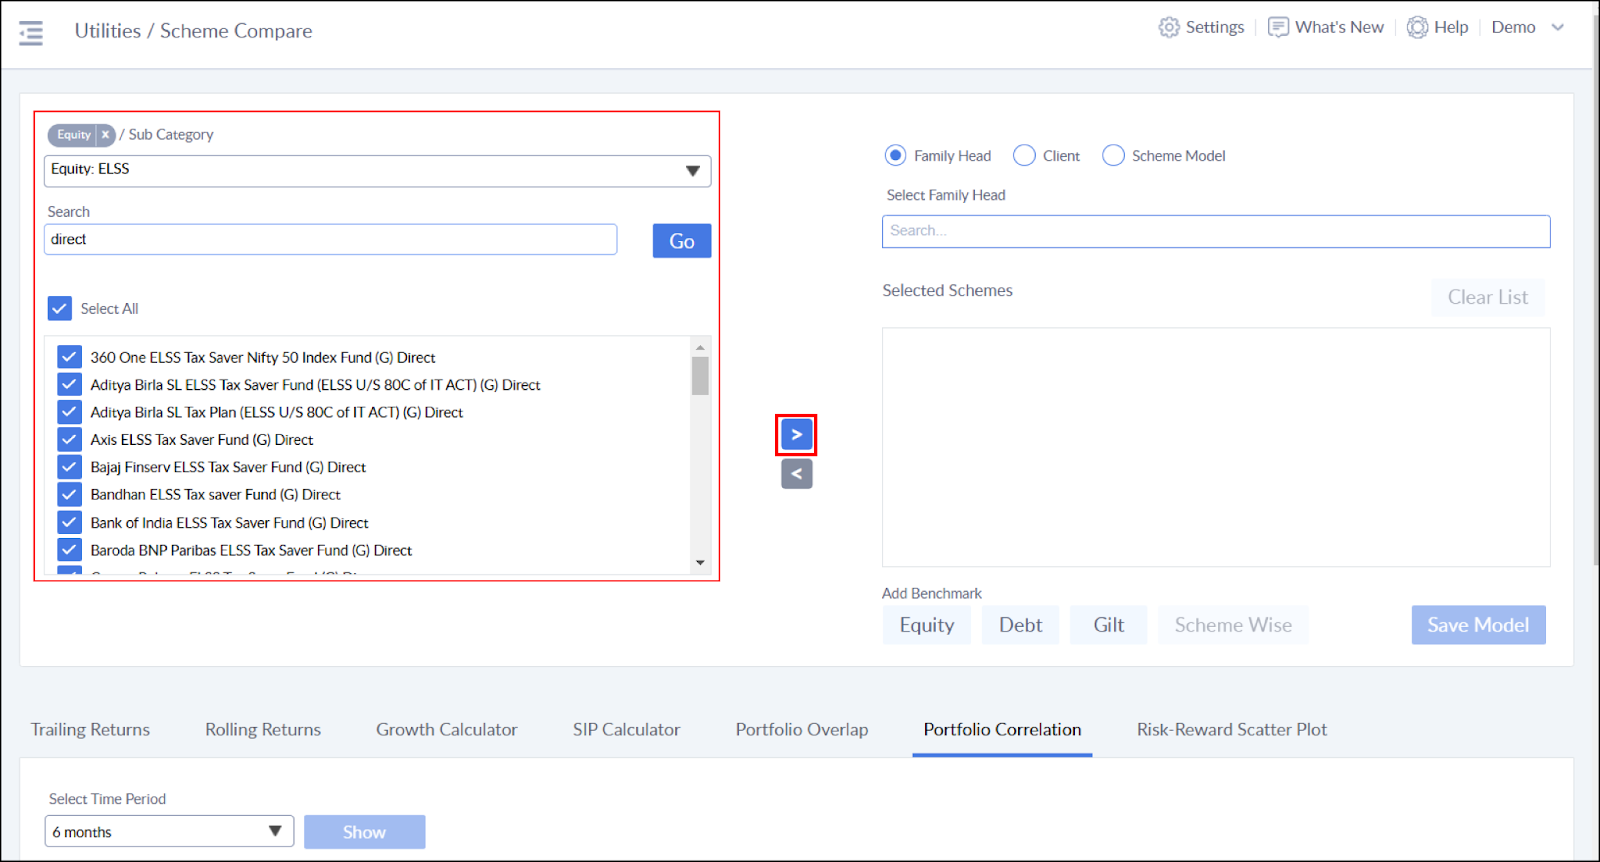Switch to Trailing Returns tab
The image size is (1600, 862).
[90, 730]
